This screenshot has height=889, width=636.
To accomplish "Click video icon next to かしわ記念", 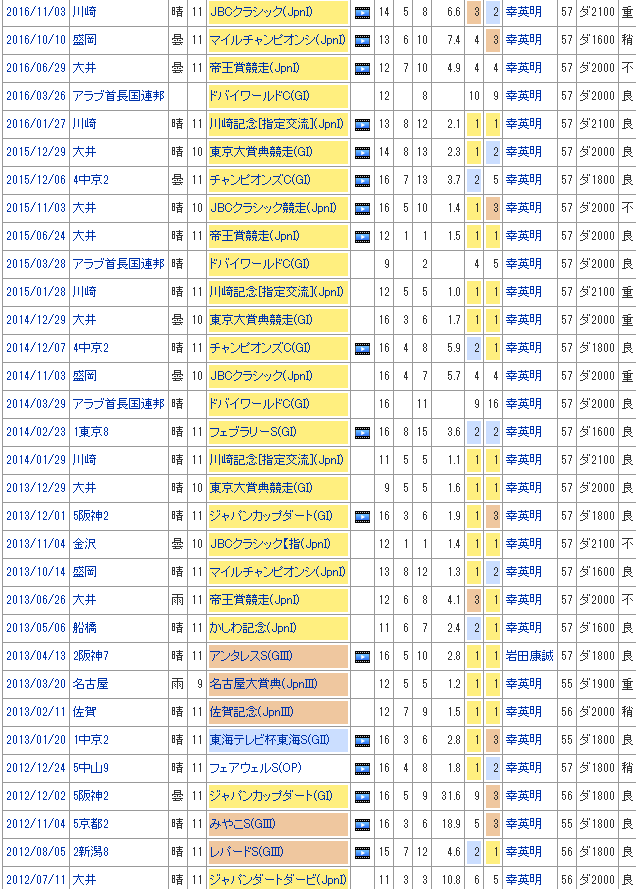I will coord(362,628).
